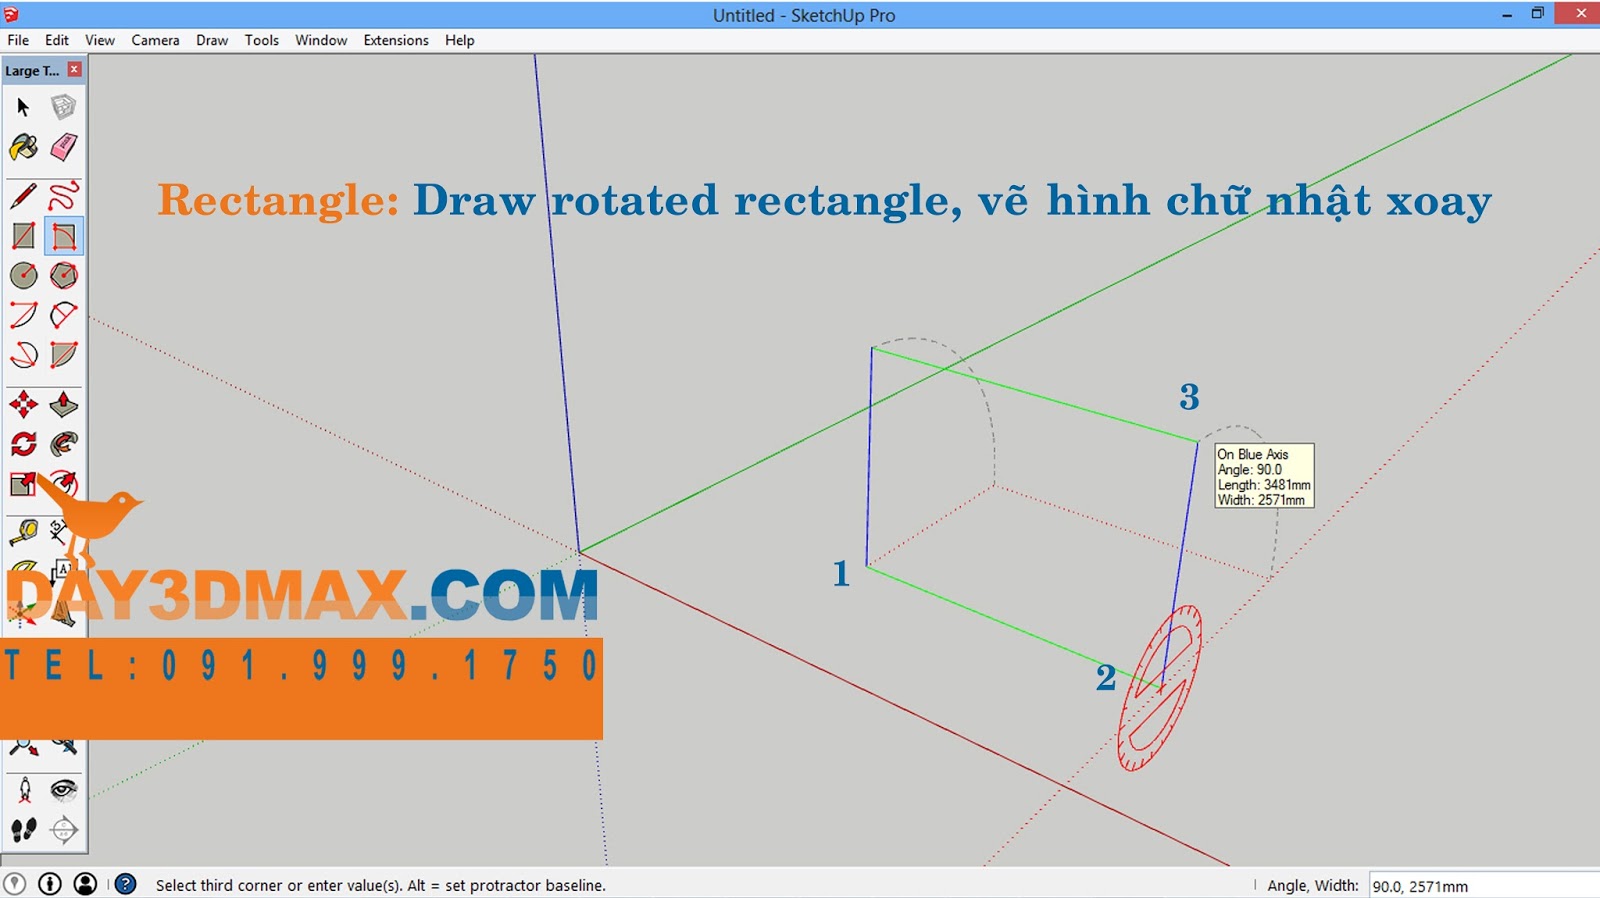Open the Extensions menu
The image size is (1600, 898).
click(x=396, y=40)
